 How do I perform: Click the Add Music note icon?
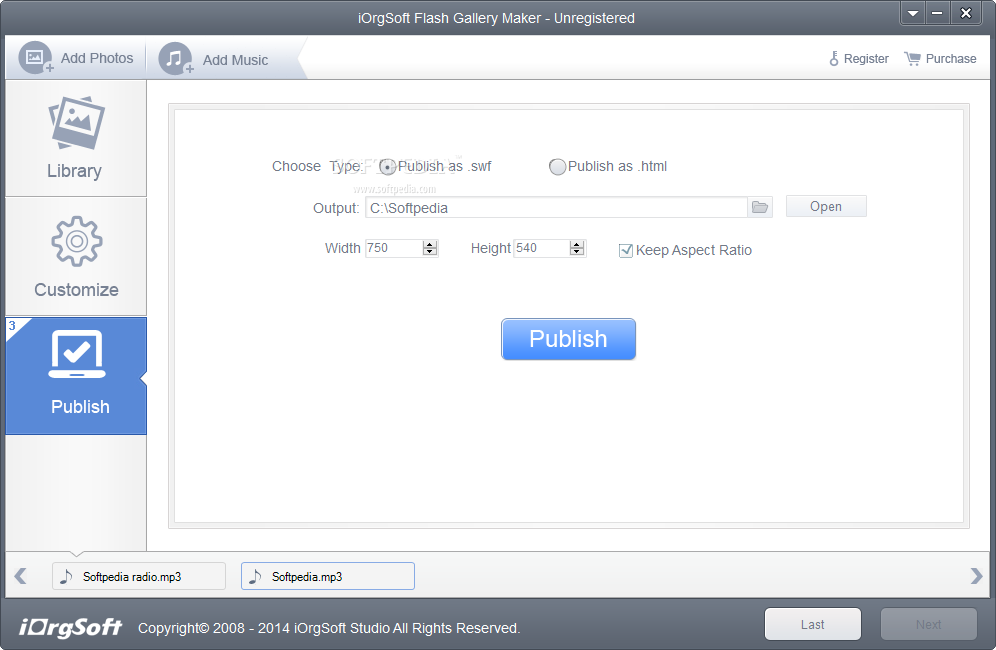[x=175, y=58]
